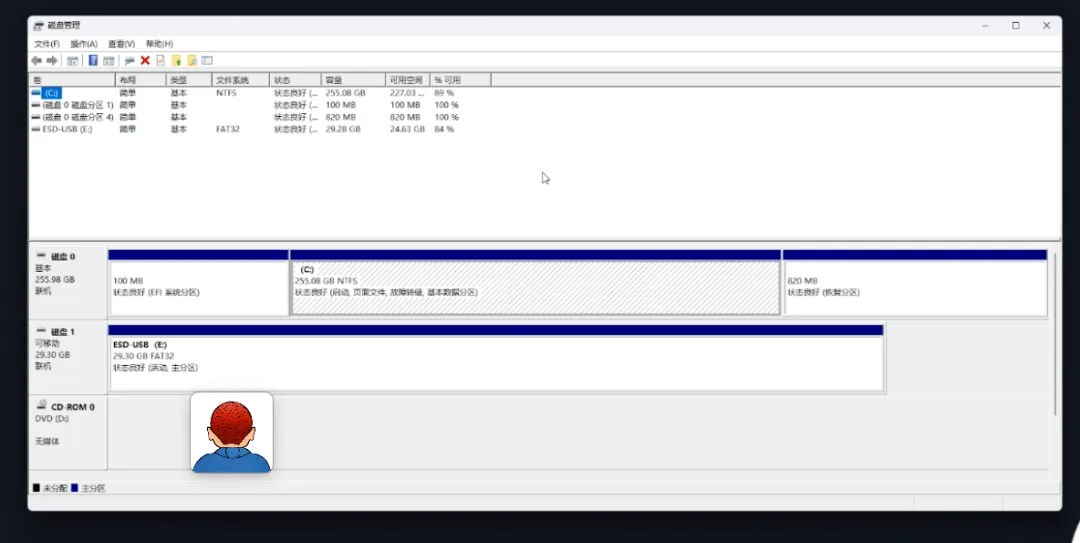Screen dimensions: 1080x543
Task: Sort by the 可用空间 column header
Action: pyautogui.click(x=408, y=80)
